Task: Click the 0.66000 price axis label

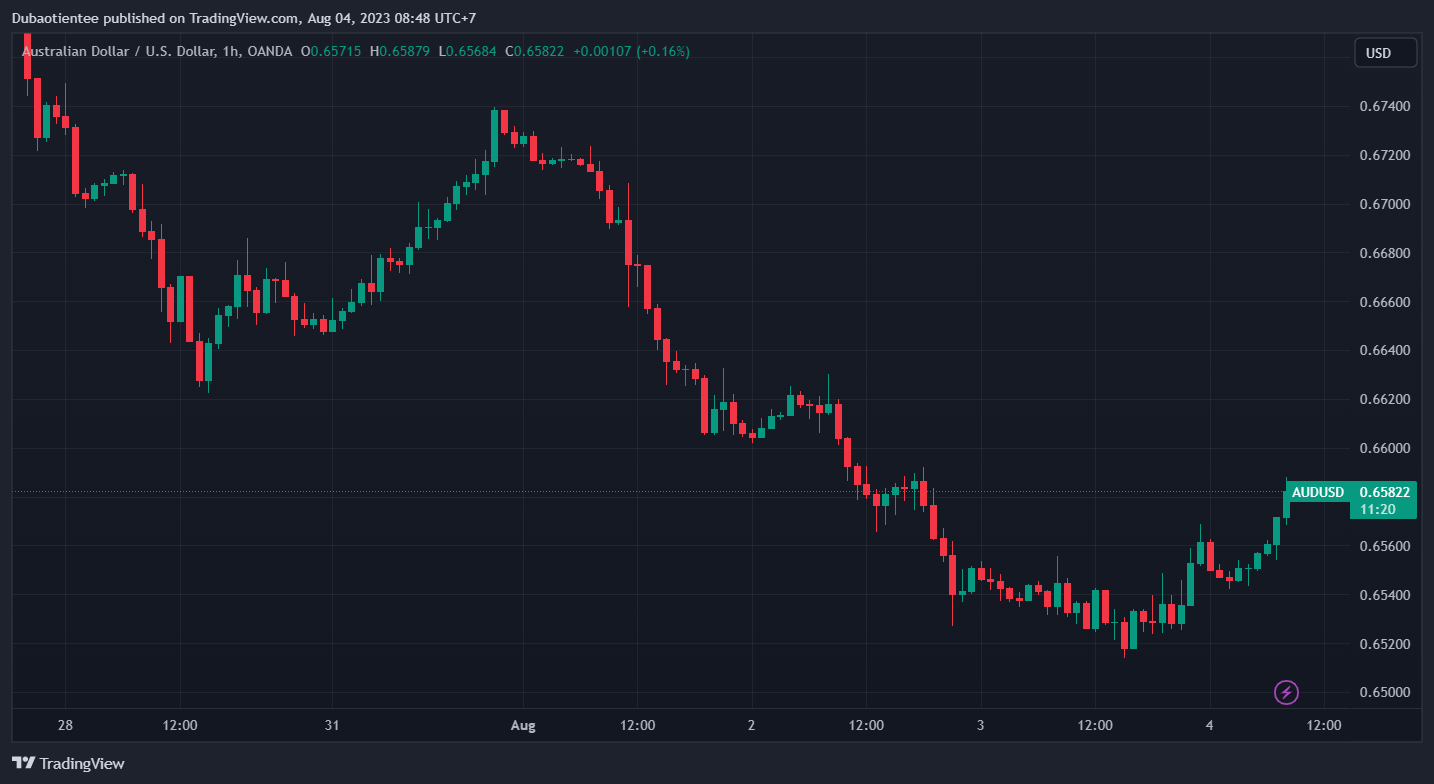Action: pos(1384,448)
